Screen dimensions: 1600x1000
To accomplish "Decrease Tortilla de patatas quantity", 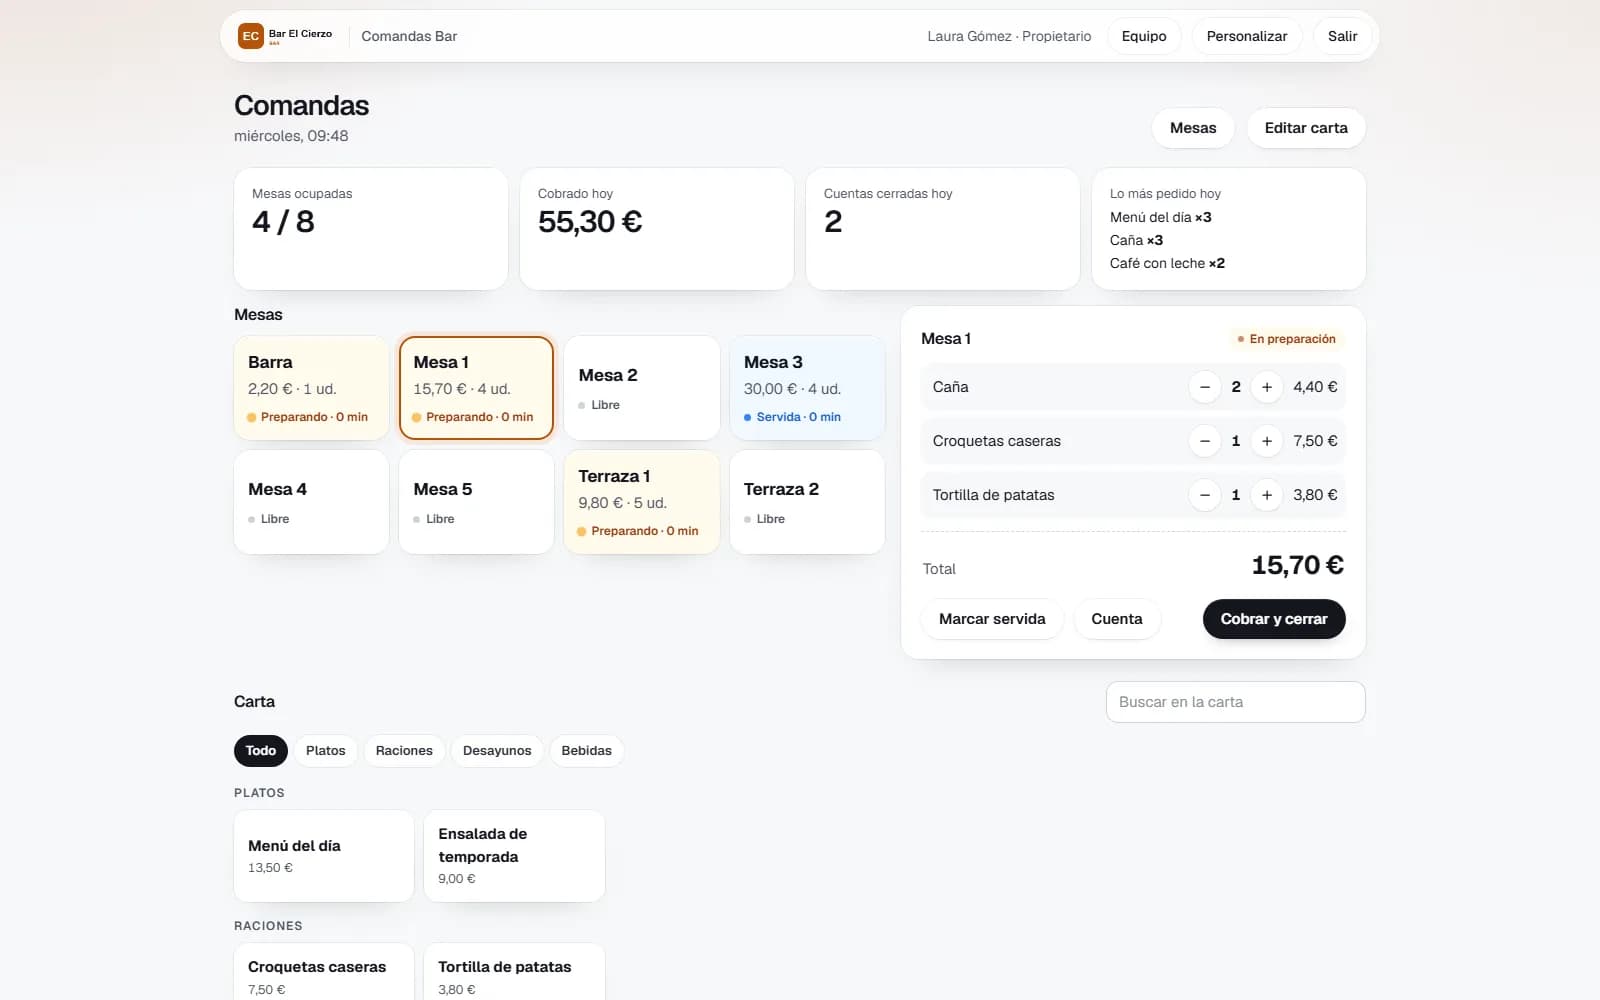I will coord(1205,495).
